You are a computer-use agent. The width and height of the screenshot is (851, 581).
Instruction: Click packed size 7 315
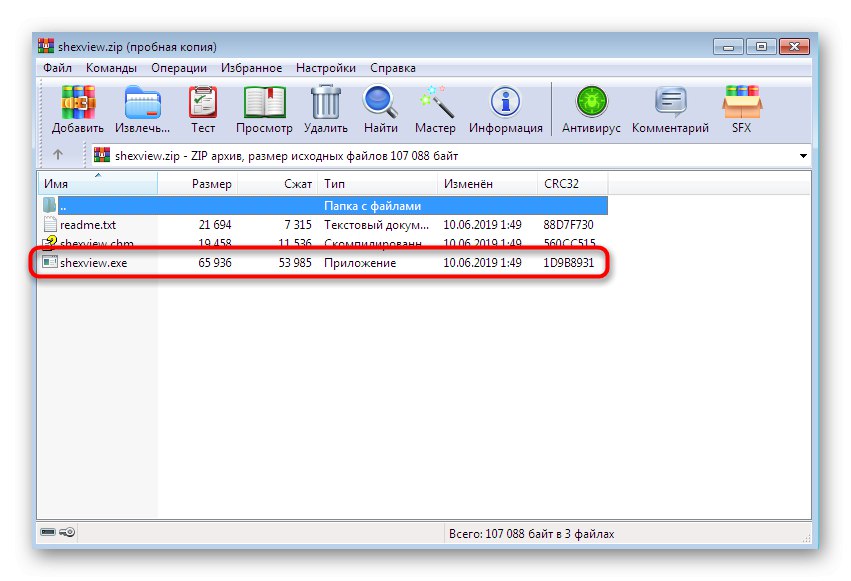point(298,225)
